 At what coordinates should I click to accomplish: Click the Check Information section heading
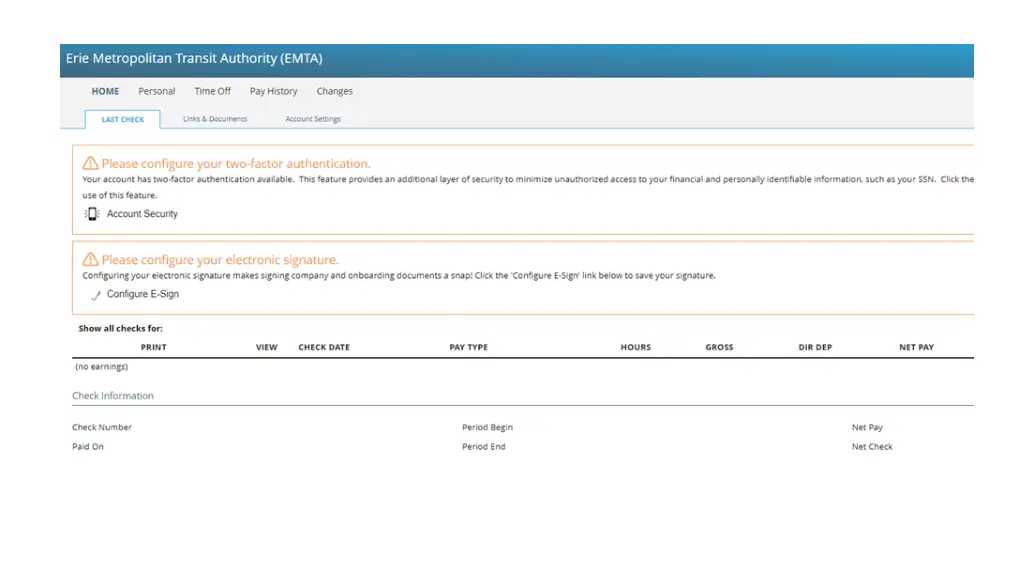coord(112,396)
